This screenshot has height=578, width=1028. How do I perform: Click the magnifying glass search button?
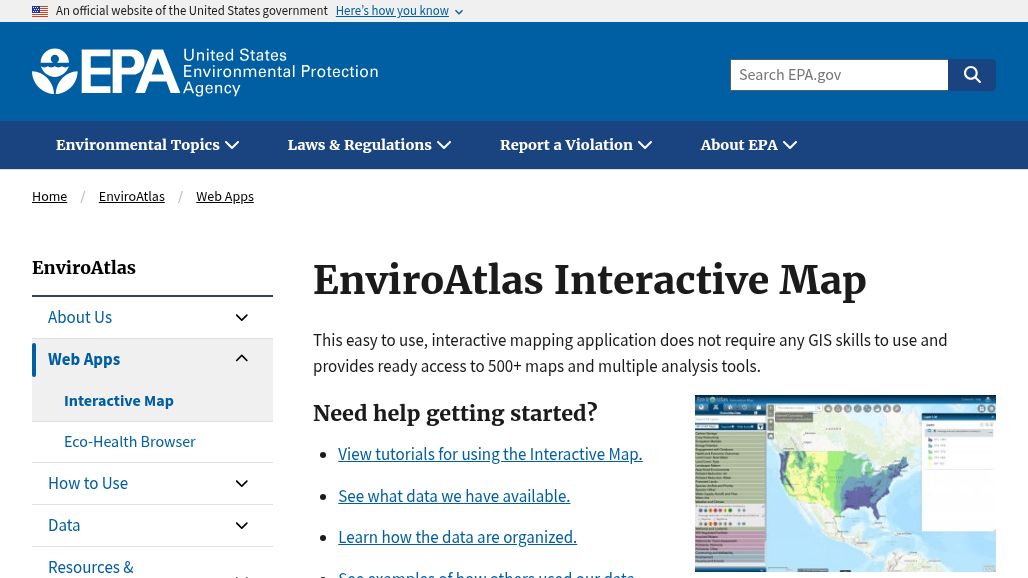[x=972, y=75]
